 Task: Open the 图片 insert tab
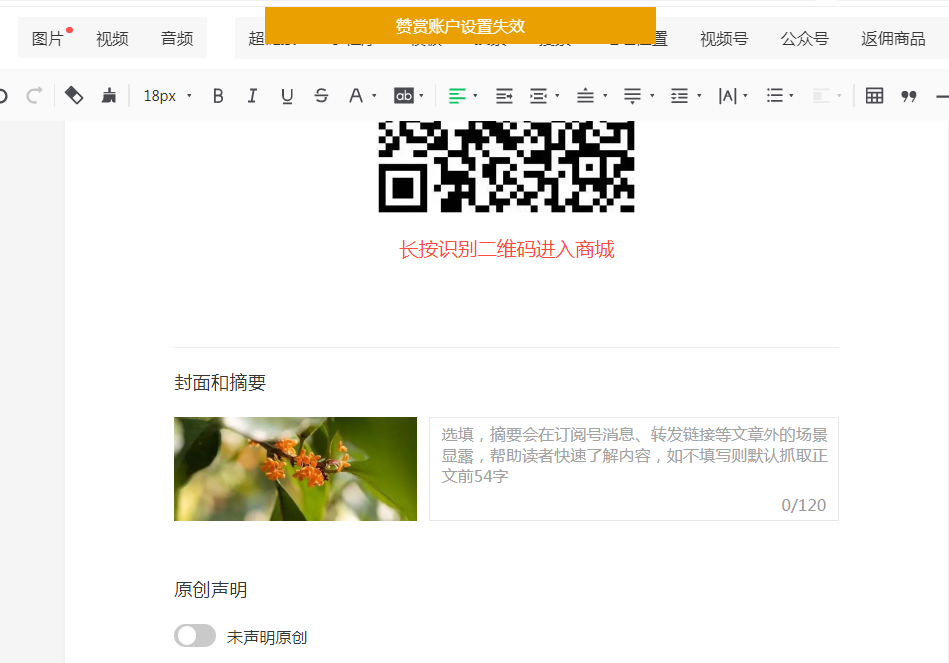48,39
